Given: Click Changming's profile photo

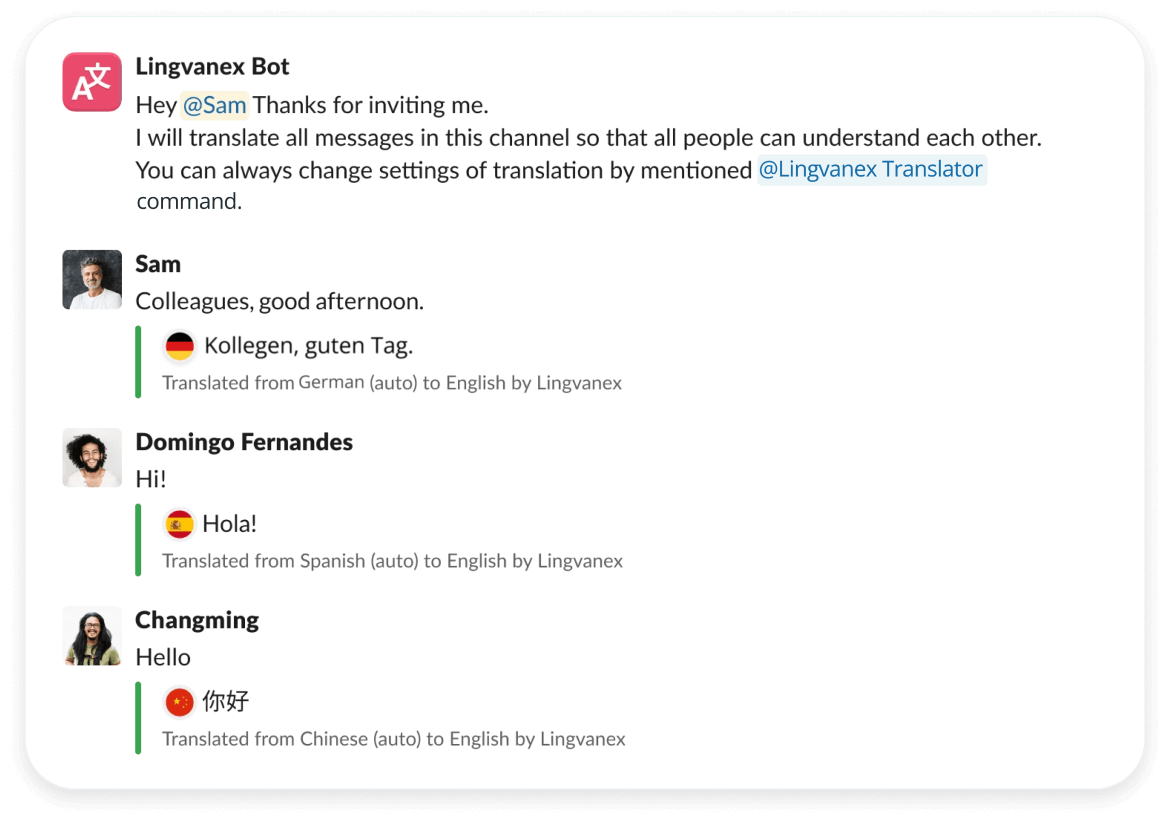Looking at the screenshot, I should click(x=91, y=635).
